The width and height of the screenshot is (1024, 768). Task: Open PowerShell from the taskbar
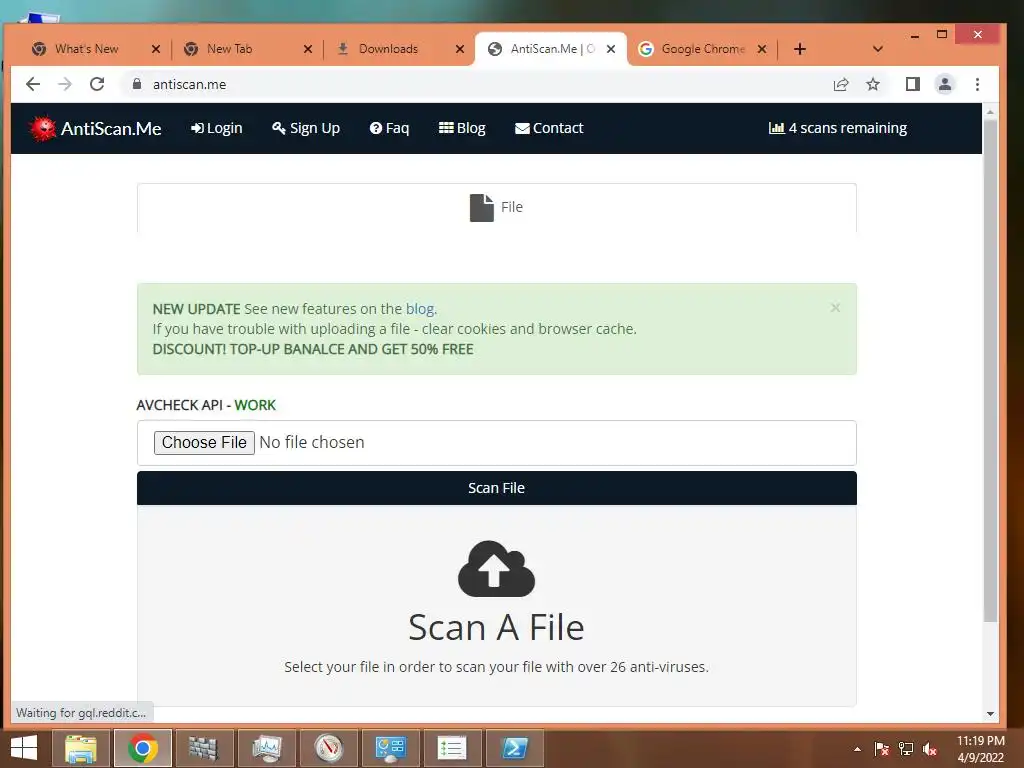[x=515, y=748]
